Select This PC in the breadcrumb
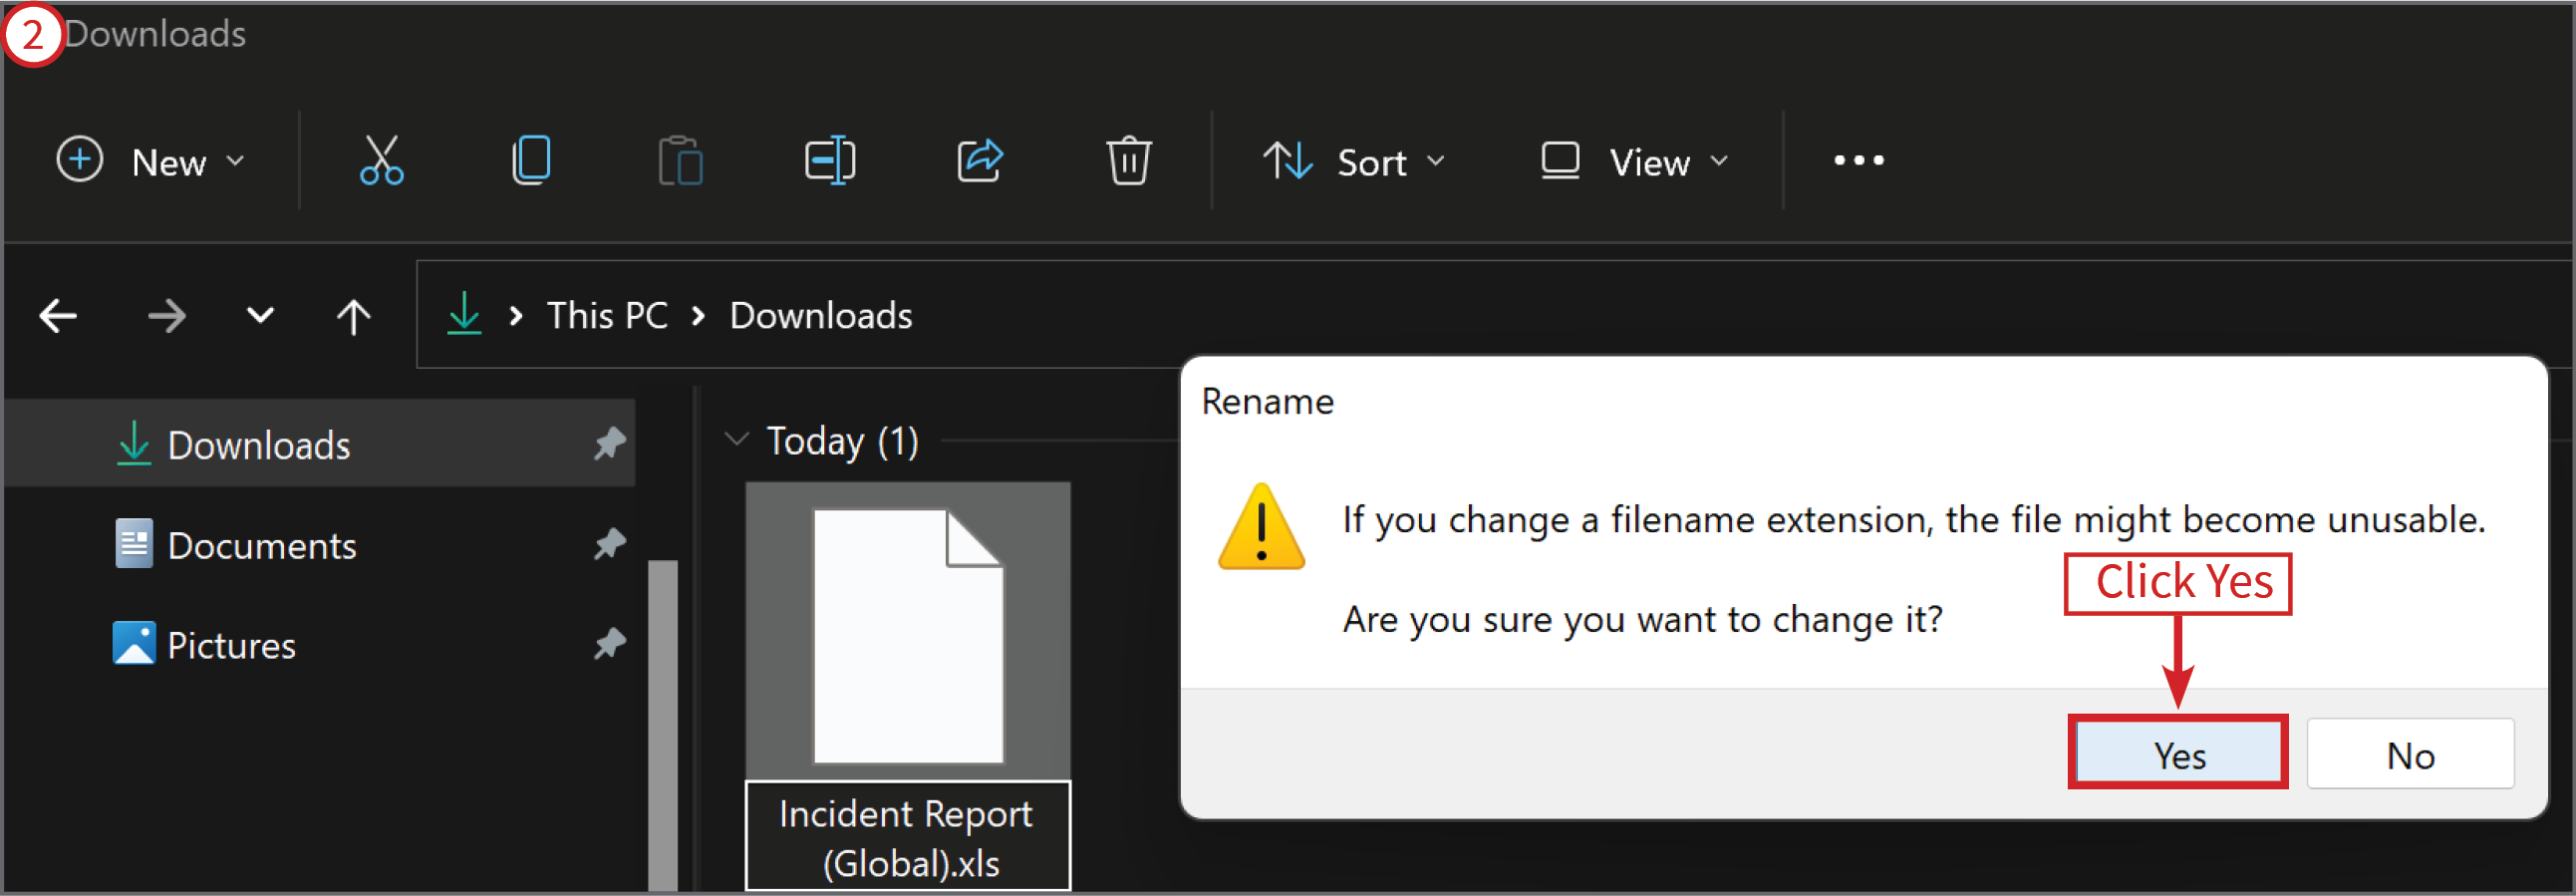Screen dimensions: 2576x896 coord(607,316)
